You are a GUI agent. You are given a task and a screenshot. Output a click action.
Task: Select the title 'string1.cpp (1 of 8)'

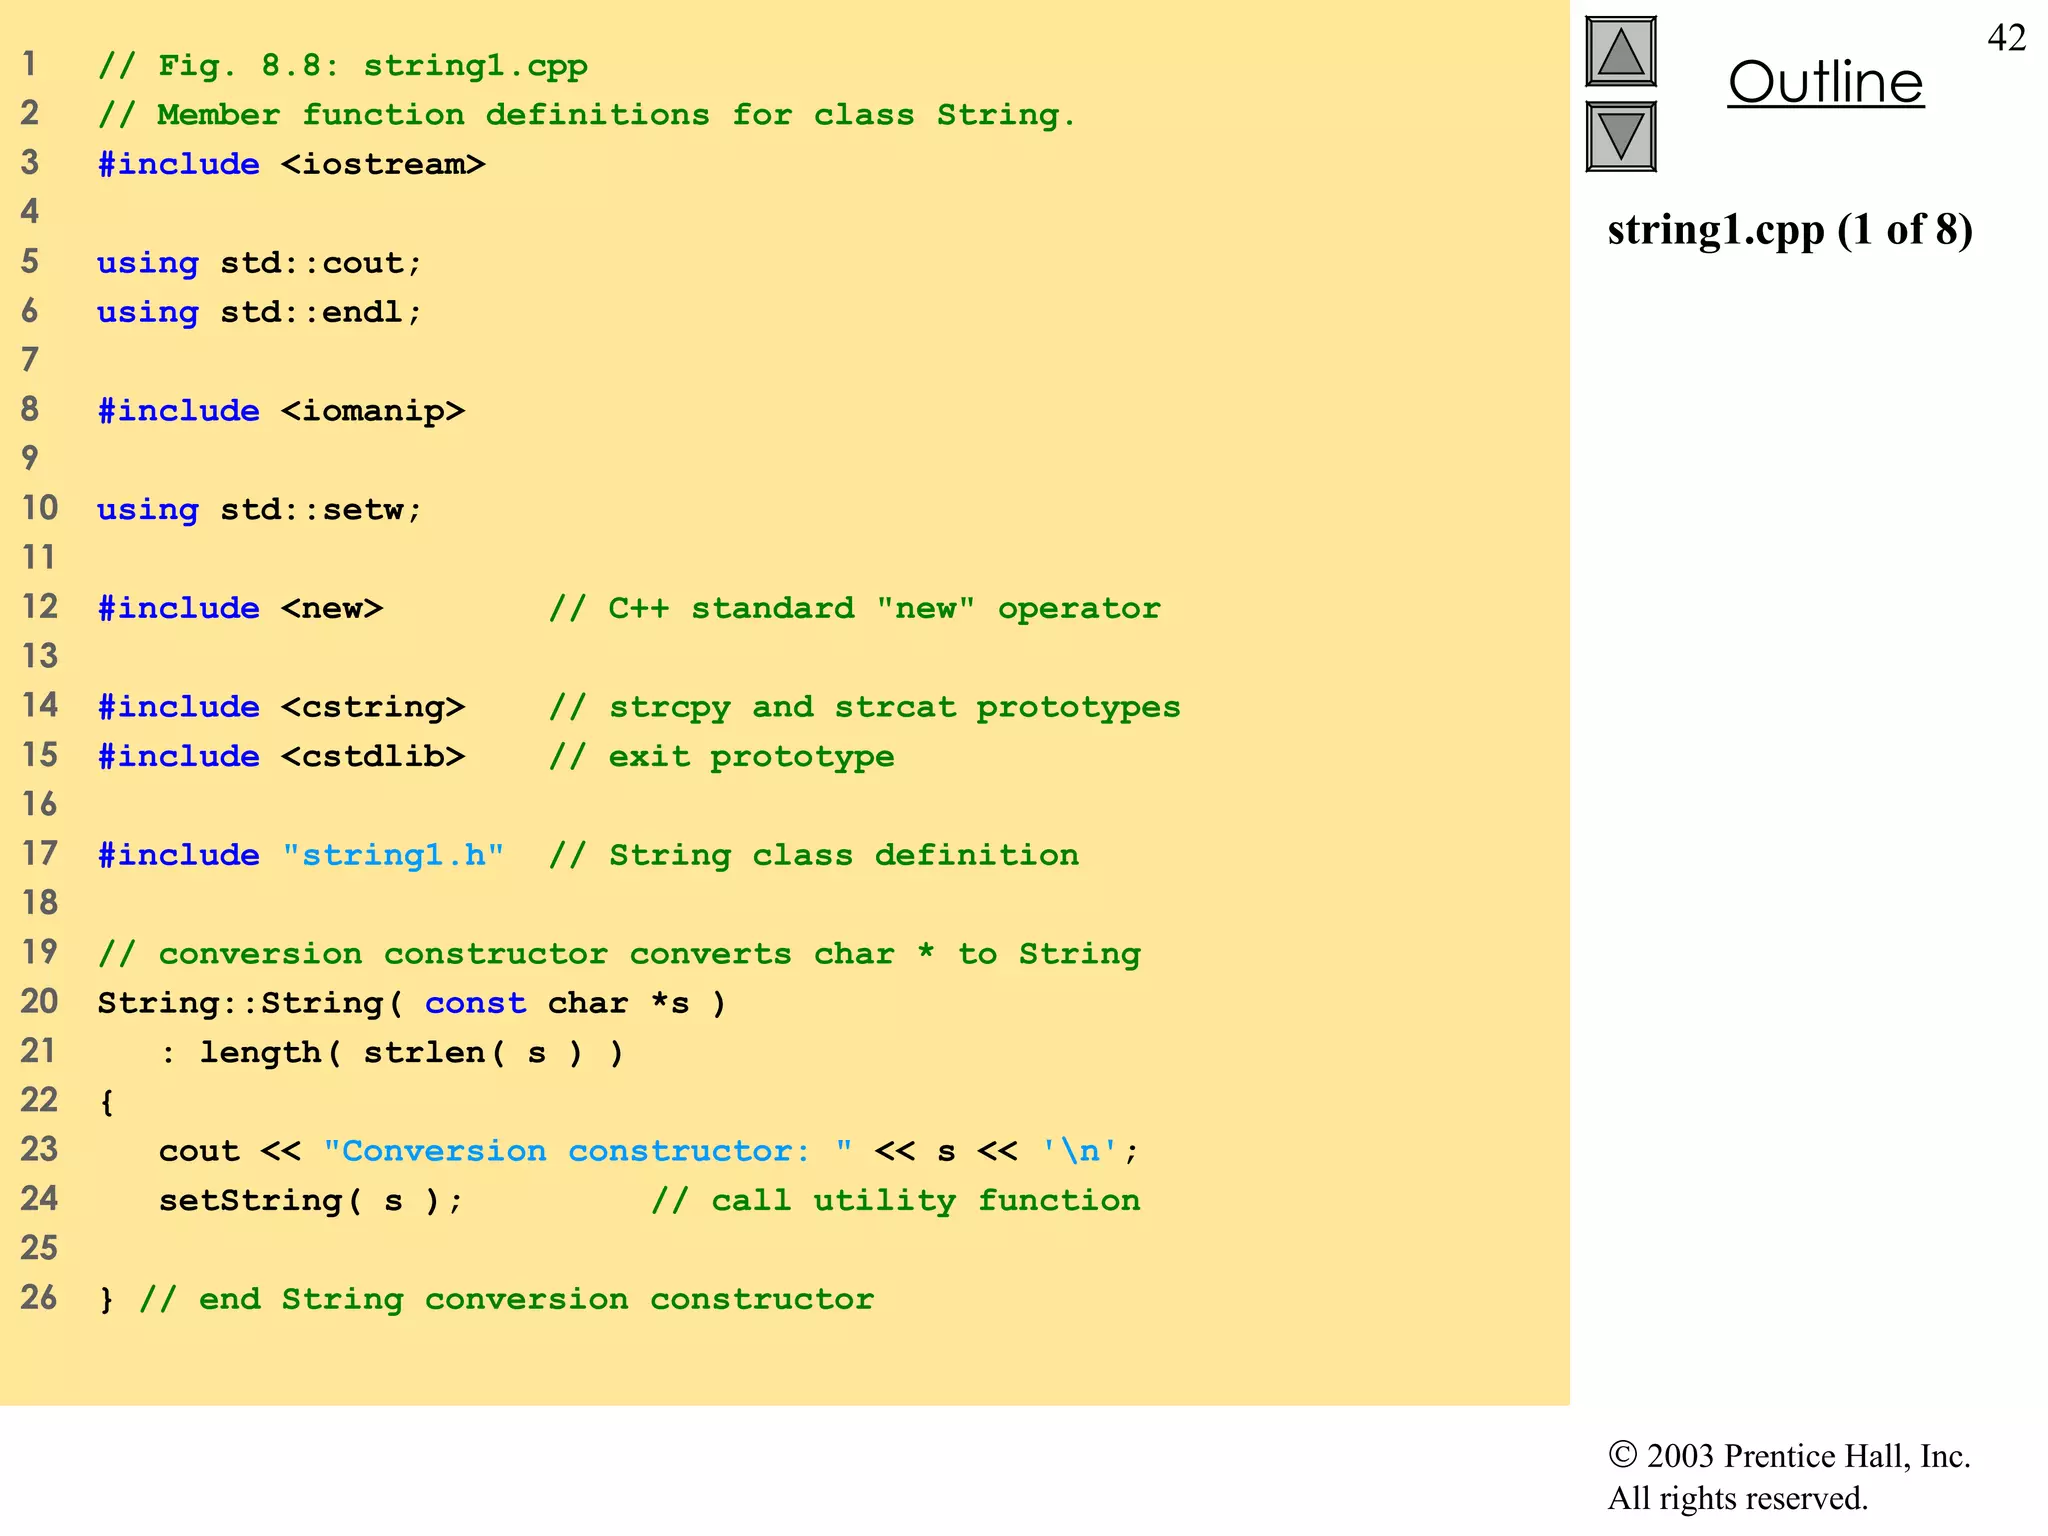[1790, 230]
